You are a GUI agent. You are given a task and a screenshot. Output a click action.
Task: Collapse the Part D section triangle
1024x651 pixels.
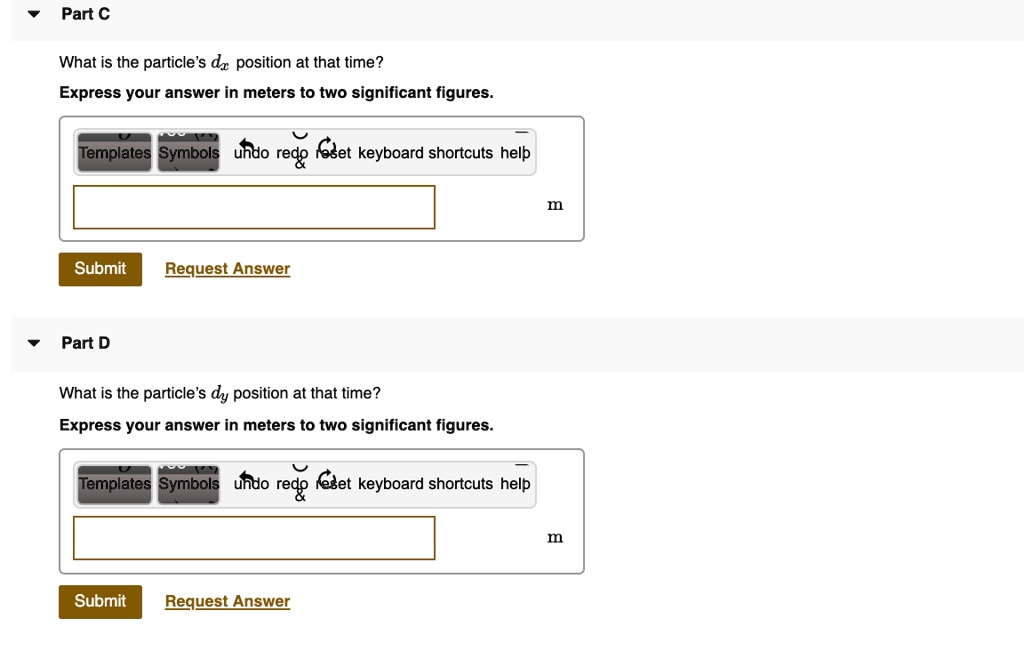pos(35,343)
